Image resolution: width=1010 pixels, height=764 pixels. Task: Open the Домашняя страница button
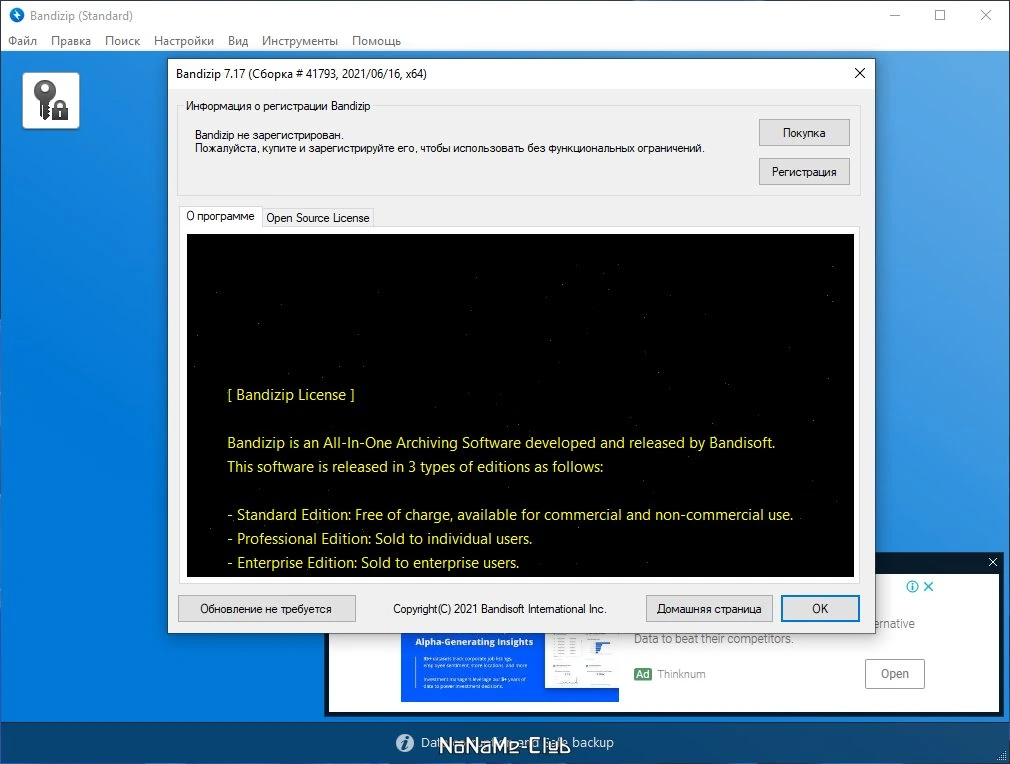(x=709, y=609)
